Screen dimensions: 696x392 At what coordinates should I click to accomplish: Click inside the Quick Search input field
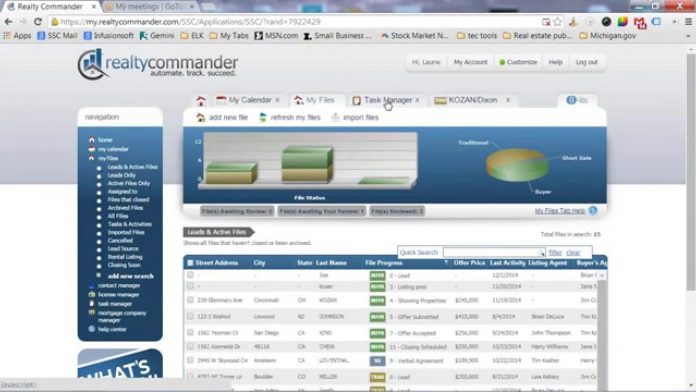coord(490,253)
